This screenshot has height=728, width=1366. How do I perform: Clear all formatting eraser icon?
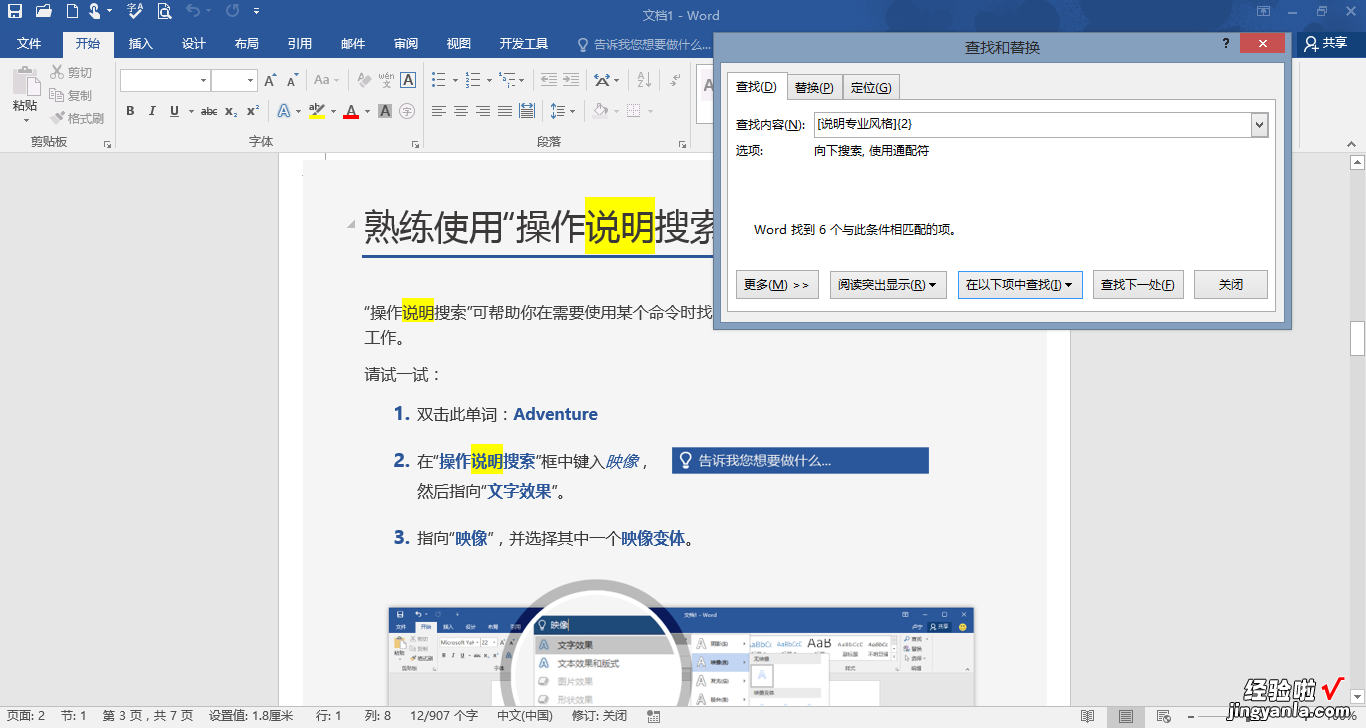(365, 80)
